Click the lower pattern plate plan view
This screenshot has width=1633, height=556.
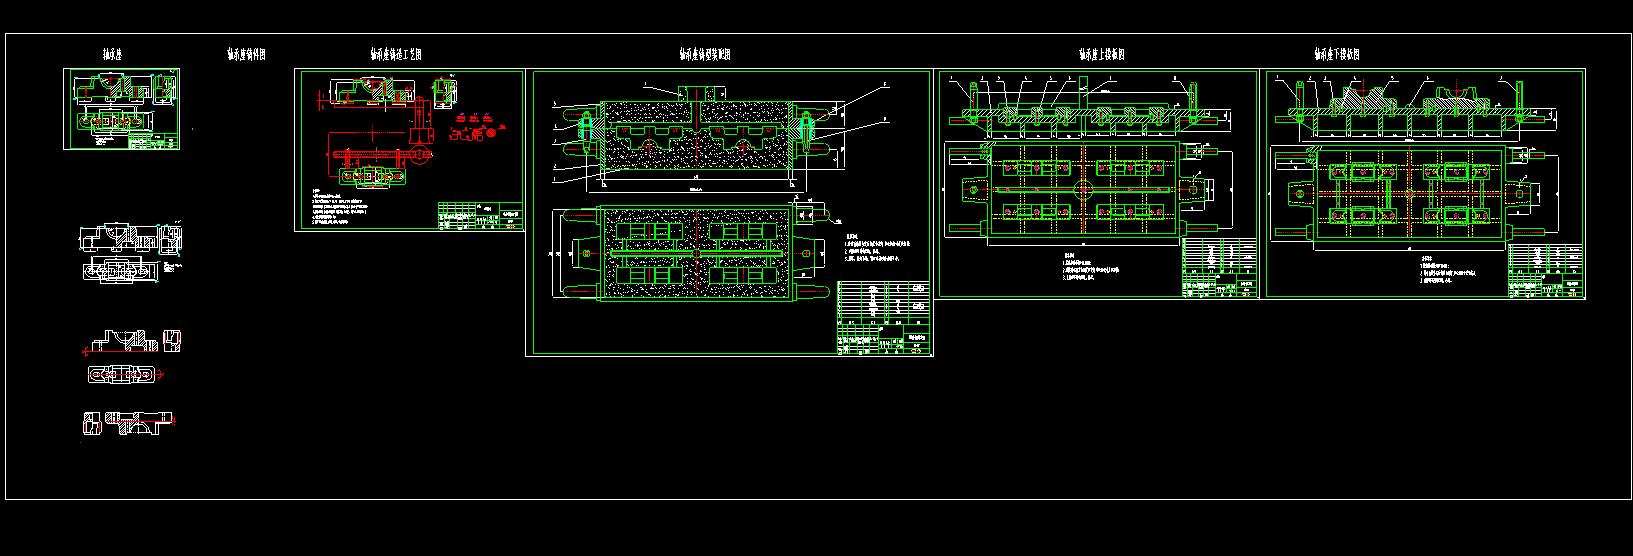click(1410, 194)
